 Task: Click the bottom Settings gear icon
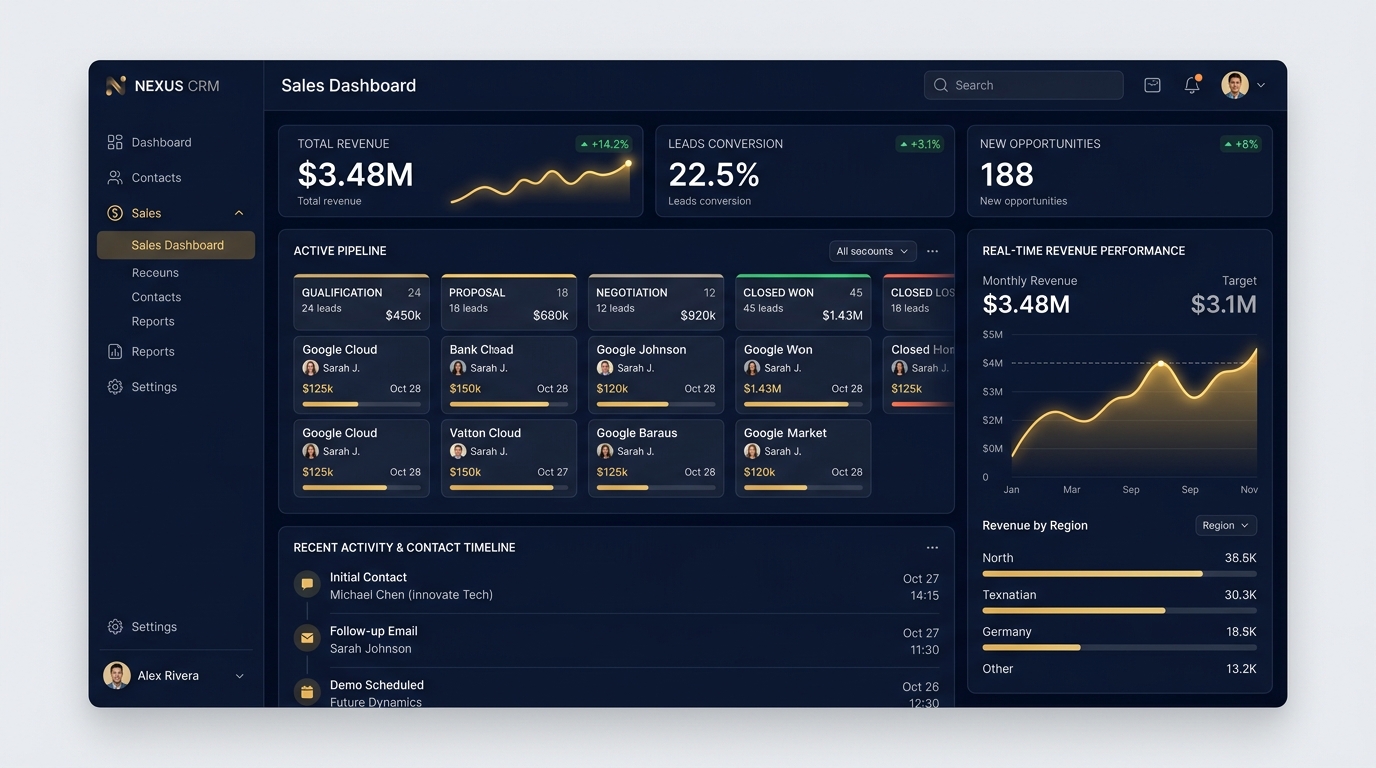115,627
